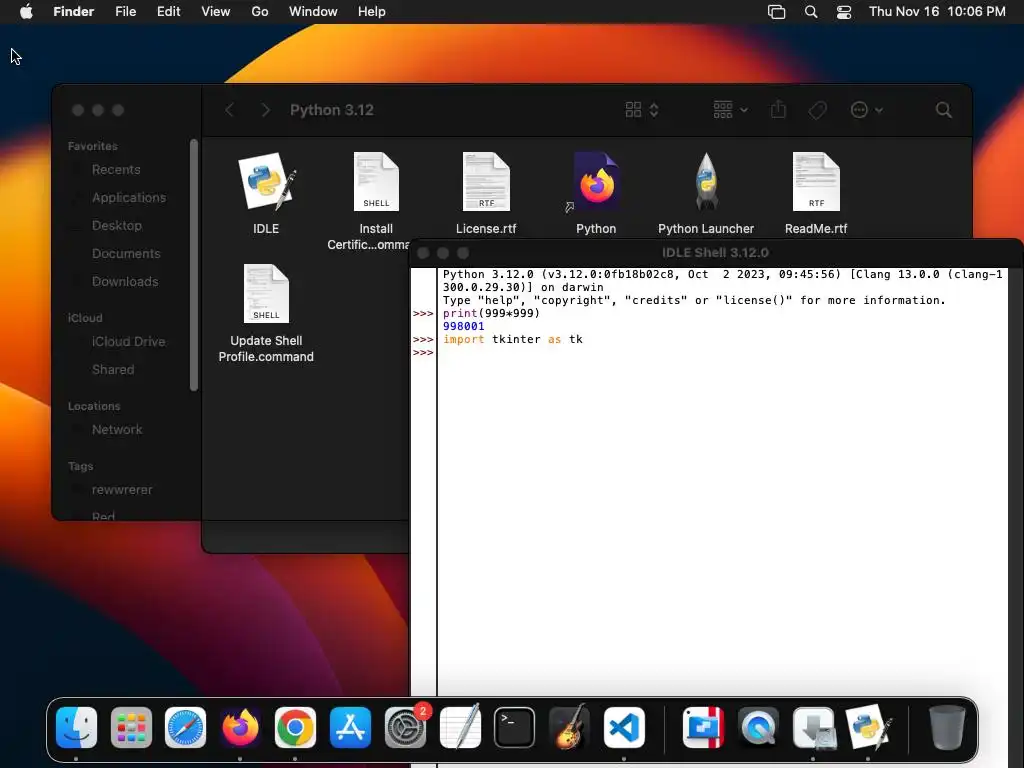Launch Safari from the Dock

click(x=185, y=728)
